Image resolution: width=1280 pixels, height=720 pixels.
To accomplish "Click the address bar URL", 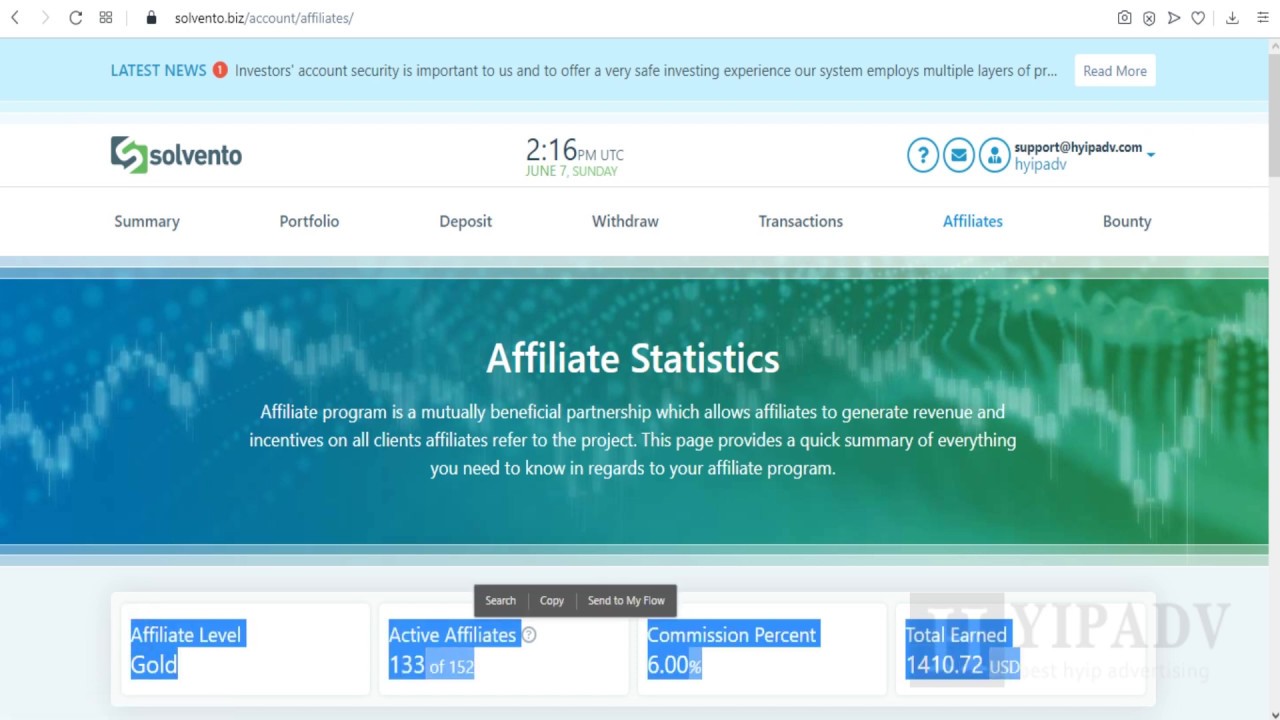I will [264, 18].
